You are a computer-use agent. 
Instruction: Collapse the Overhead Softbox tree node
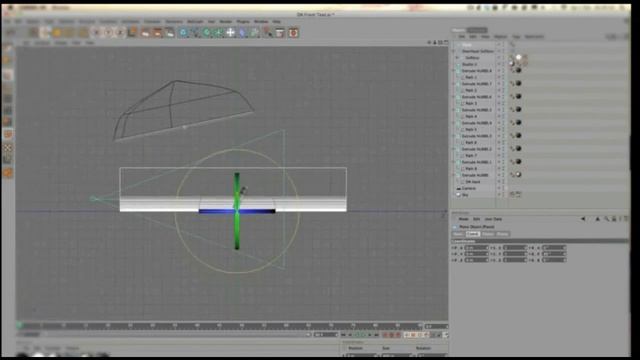tap(453, 51)
